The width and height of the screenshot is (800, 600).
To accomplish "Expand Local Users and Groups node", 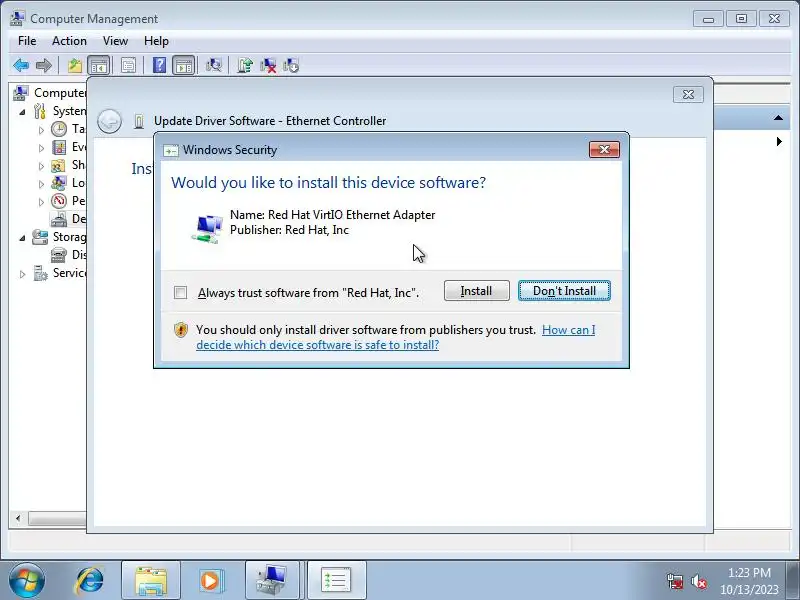I will point(41,184).
